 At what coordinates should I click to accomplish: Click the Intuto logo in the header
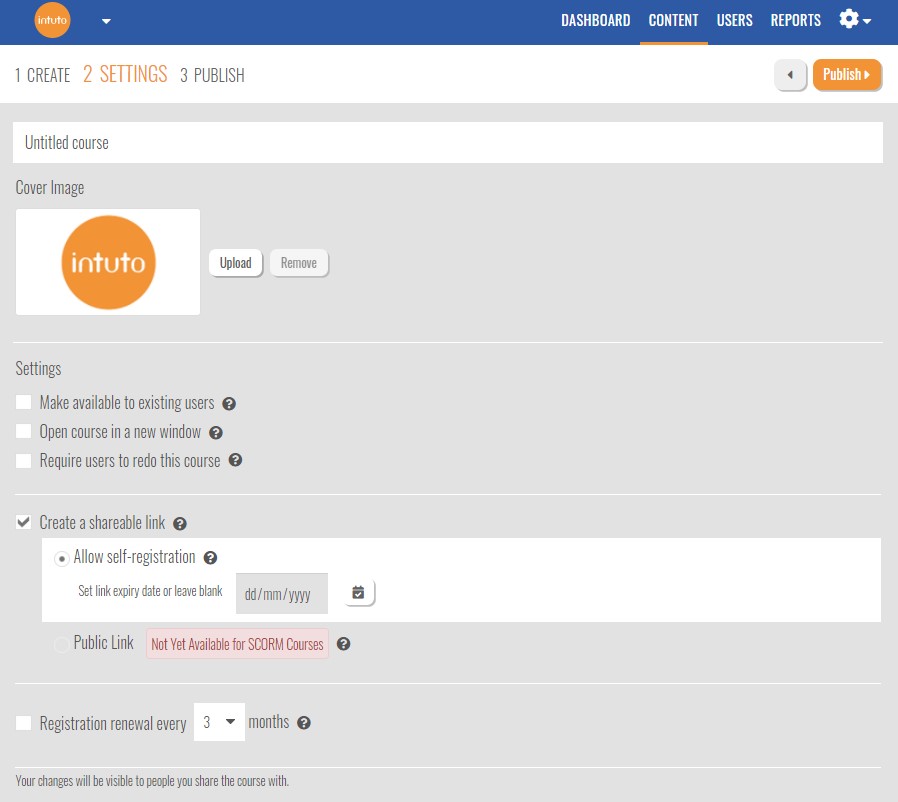(52, 21)
